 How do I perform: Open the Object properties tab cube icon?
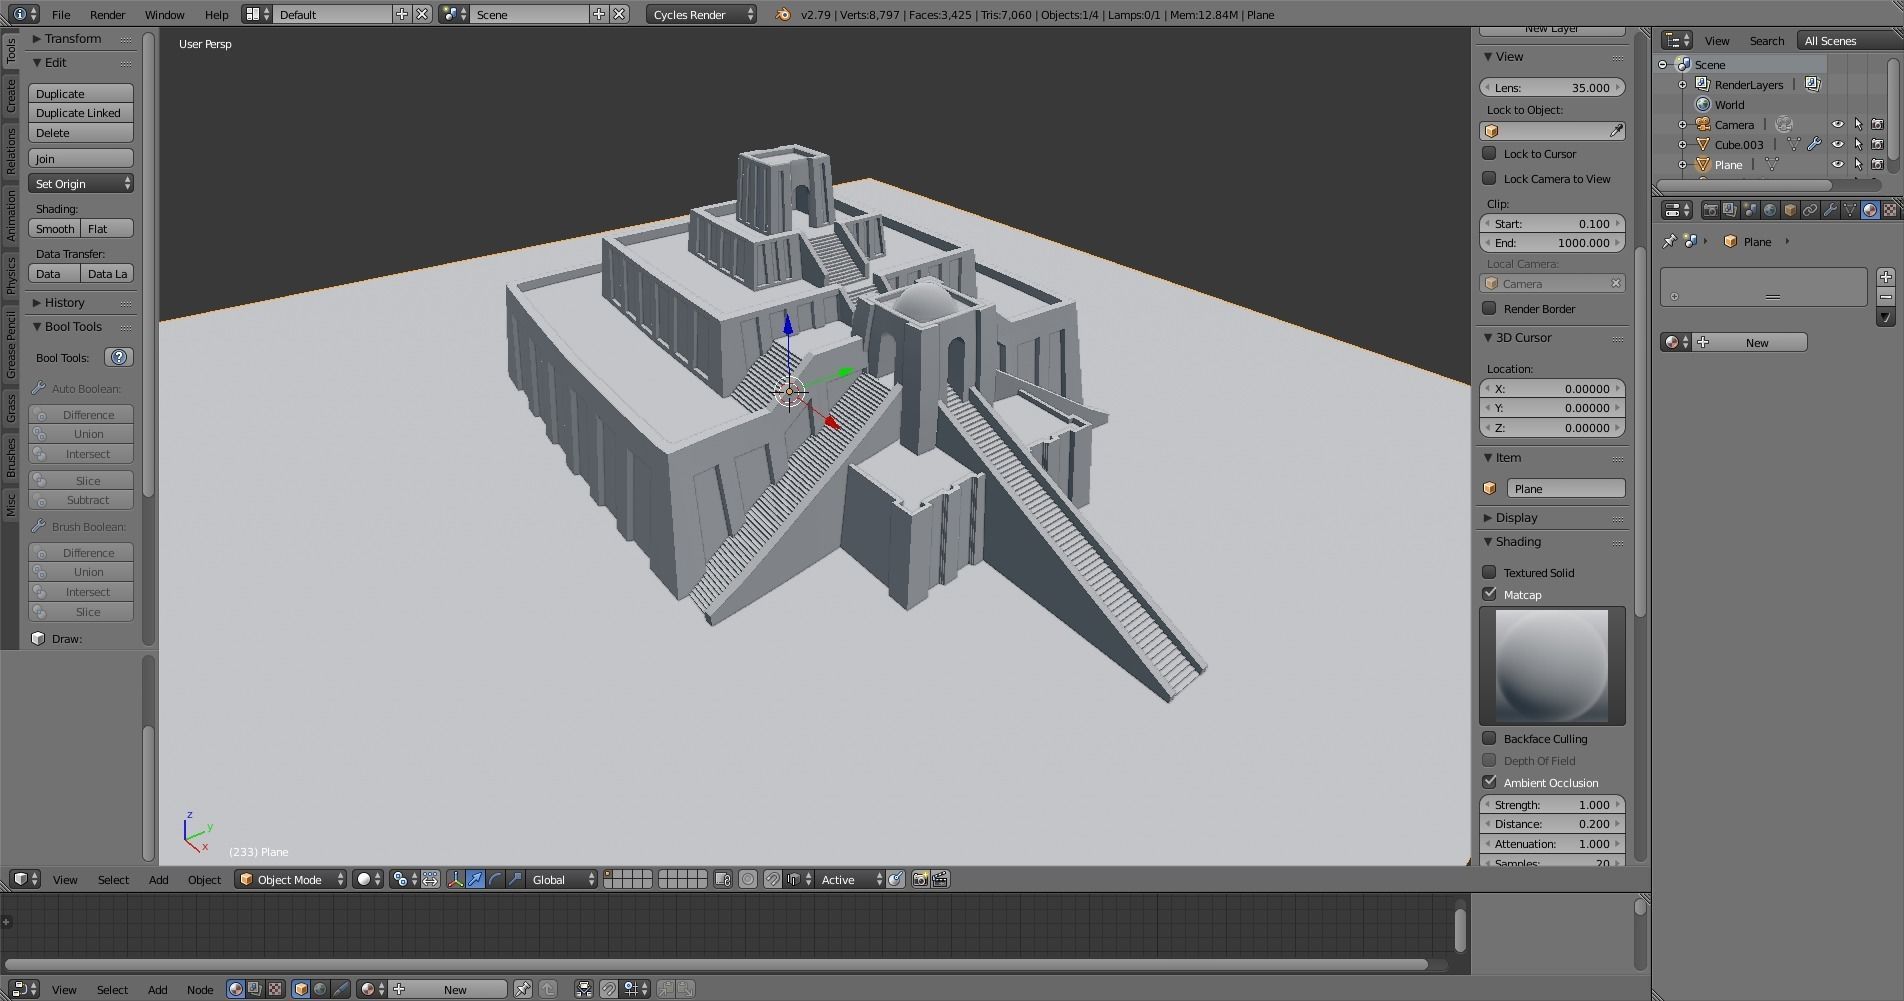click(x=1790, y=210)
